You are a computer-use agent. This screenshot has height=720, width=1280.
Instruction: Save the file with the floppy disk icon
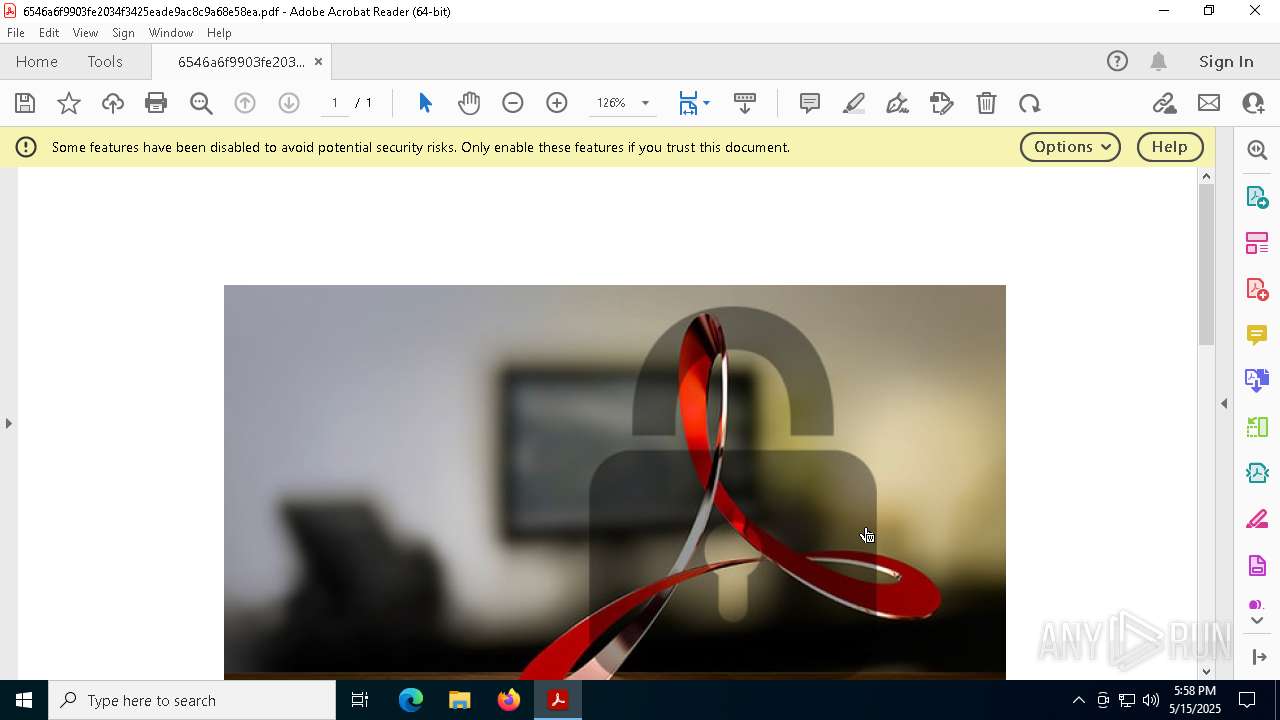click(25, 103)
